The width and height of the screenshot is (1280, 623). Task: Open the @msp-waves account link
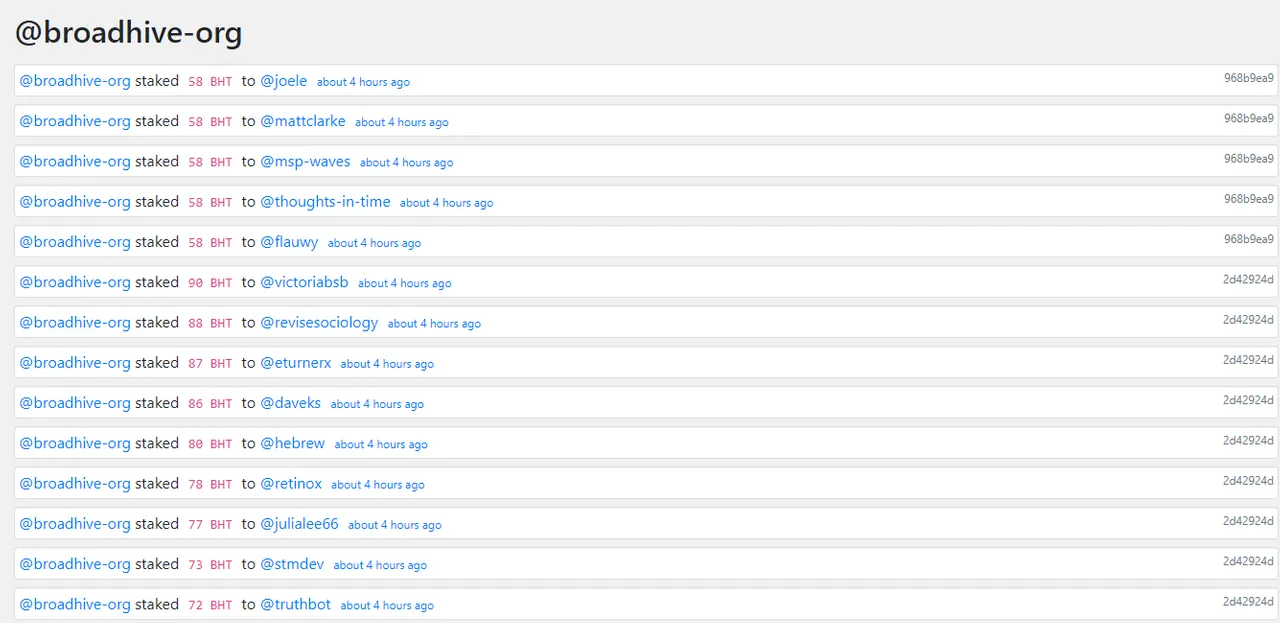[x=306, y=161]
